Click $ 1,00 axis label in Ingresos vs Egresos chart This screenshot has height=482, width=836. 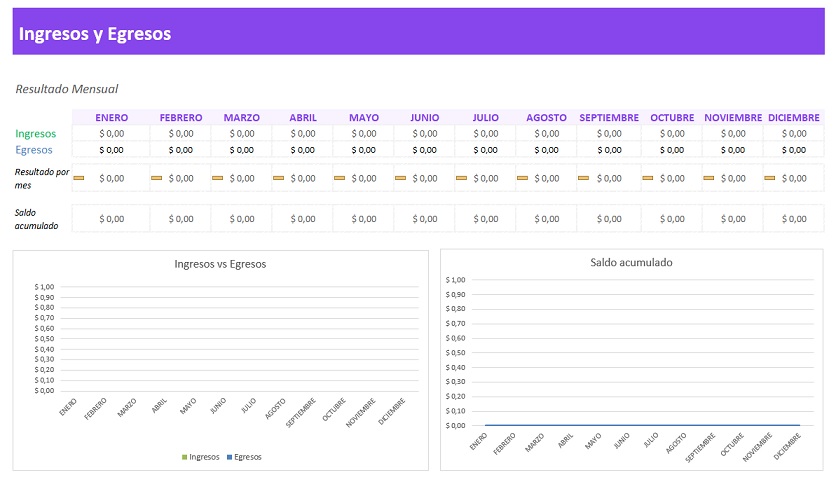[44, 287]
